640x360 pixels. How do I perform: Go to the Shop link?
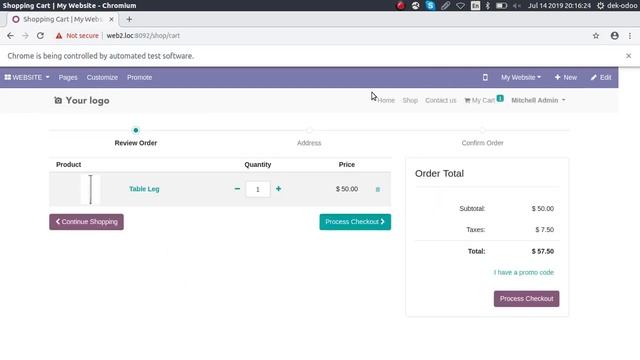pyautogui.click(x=410, y=100)
